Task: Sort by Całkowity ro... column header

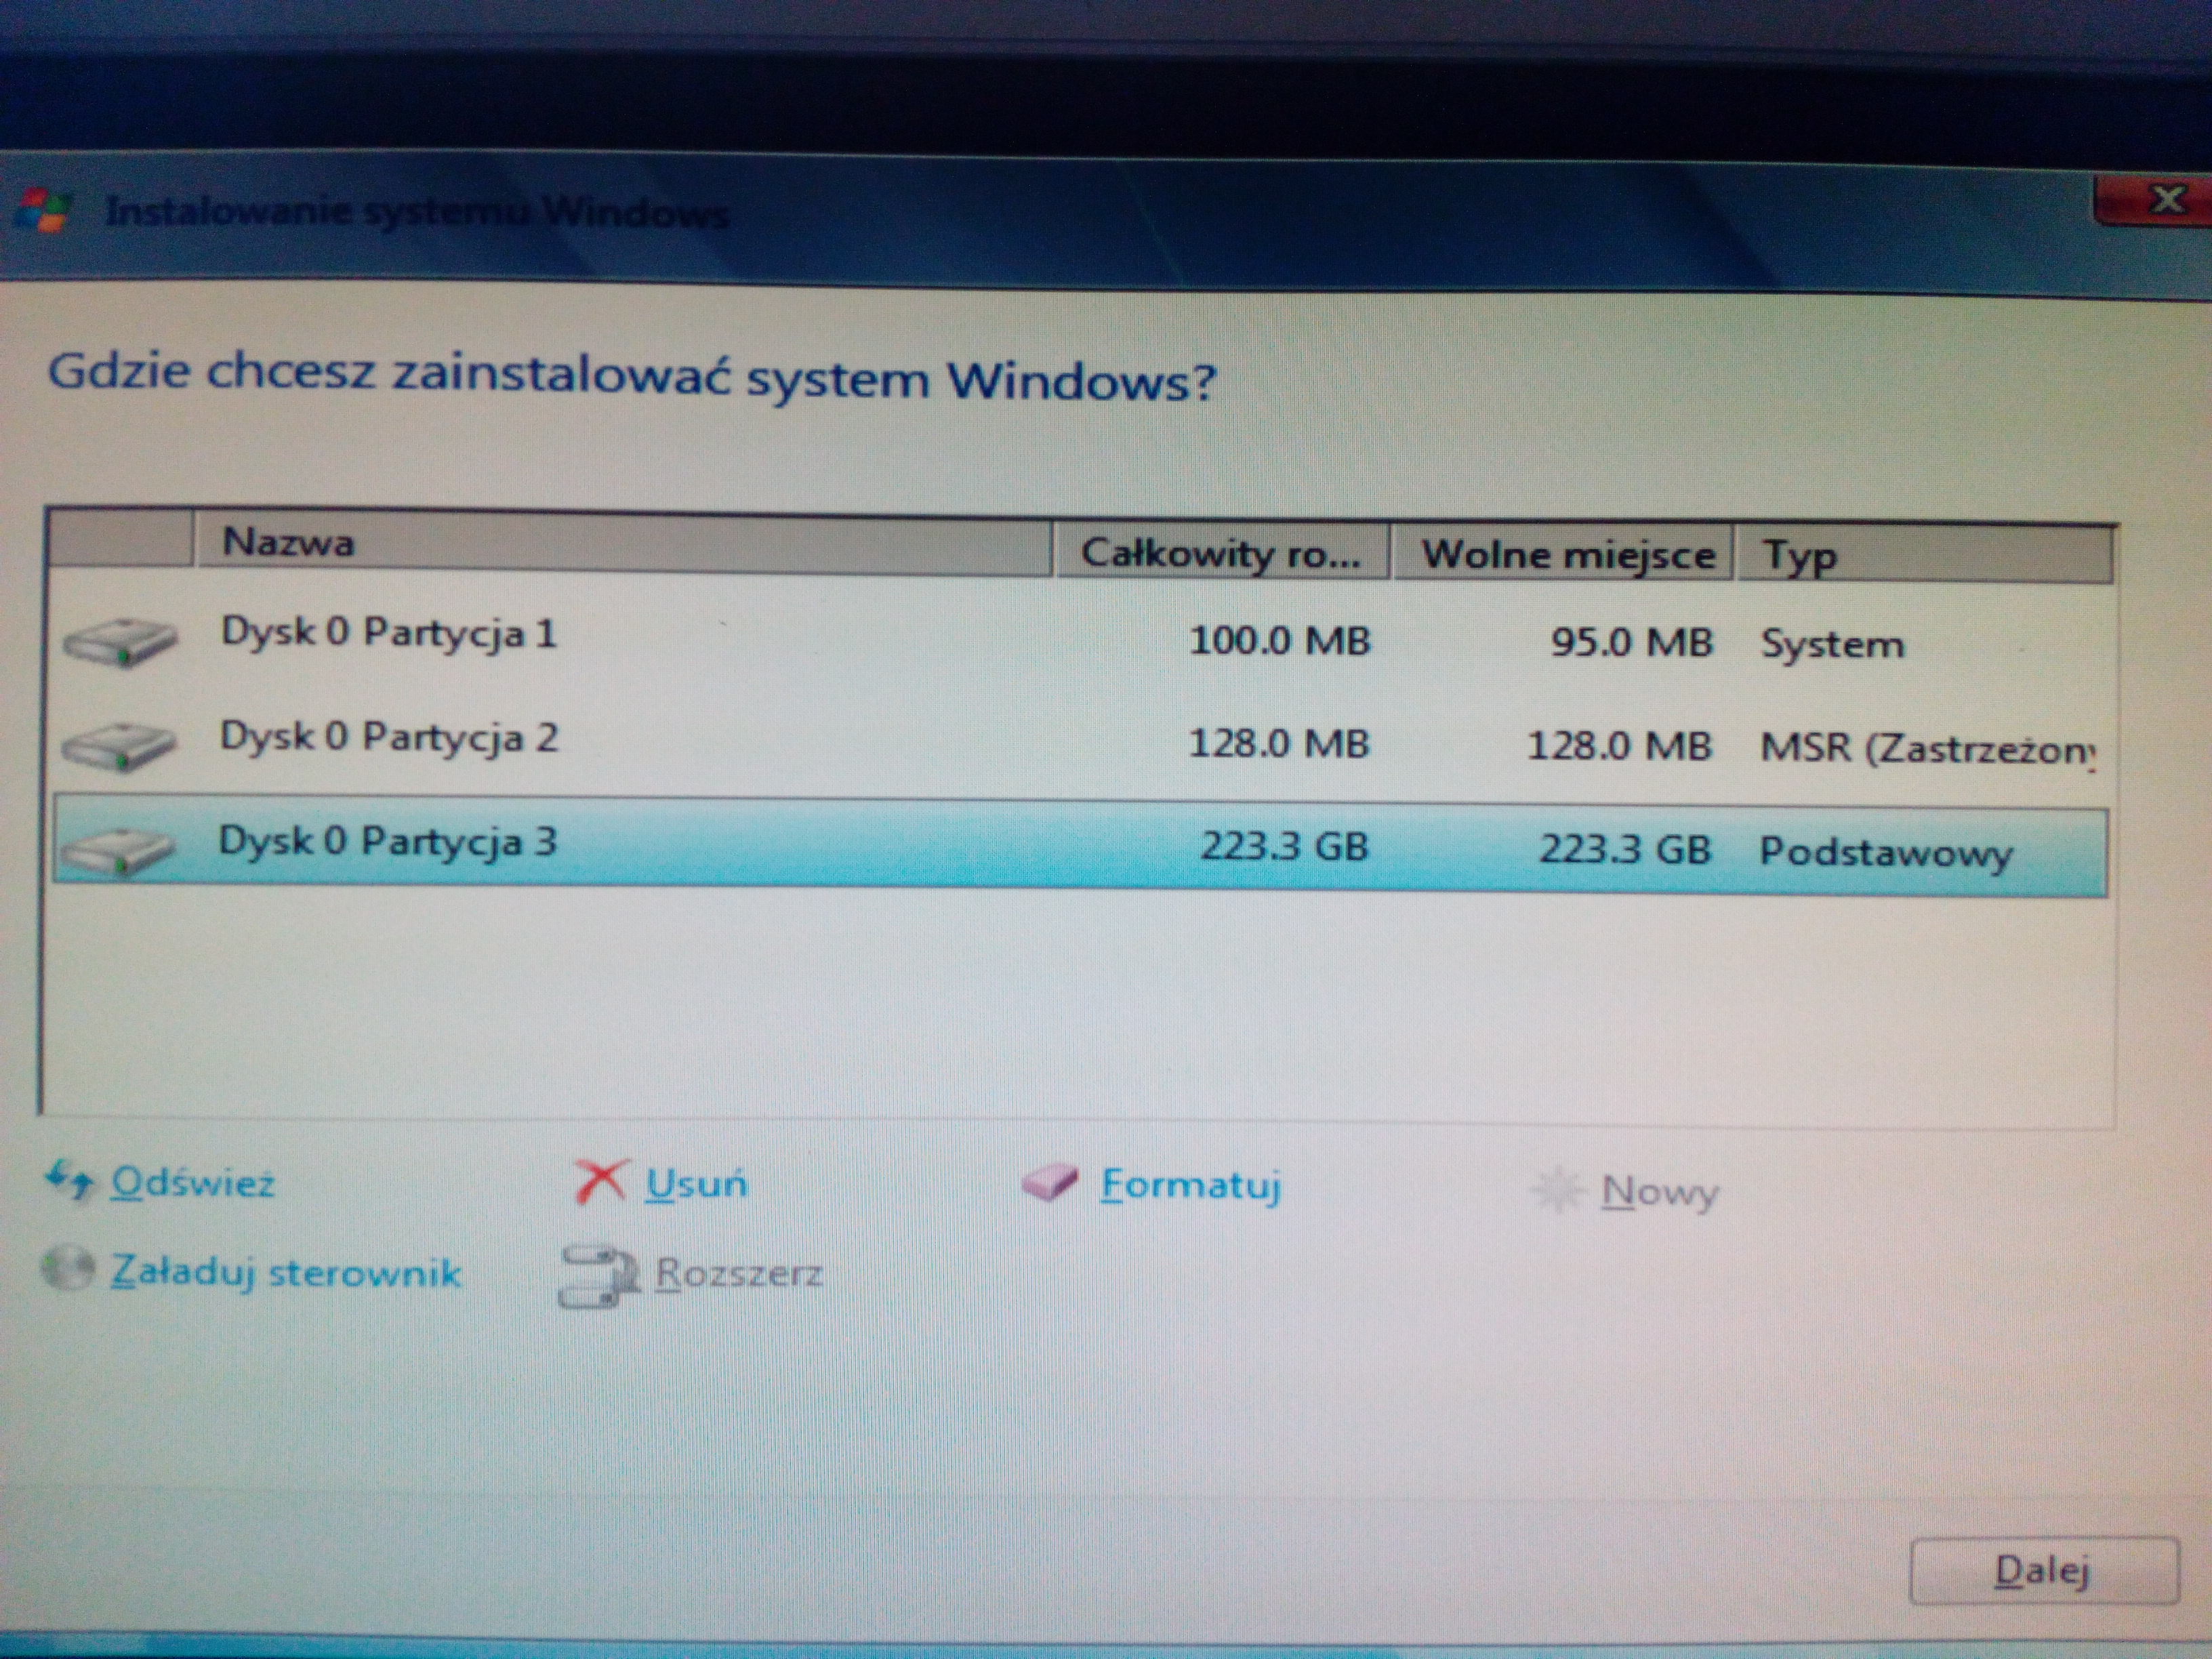Action: coord(1222,553)
